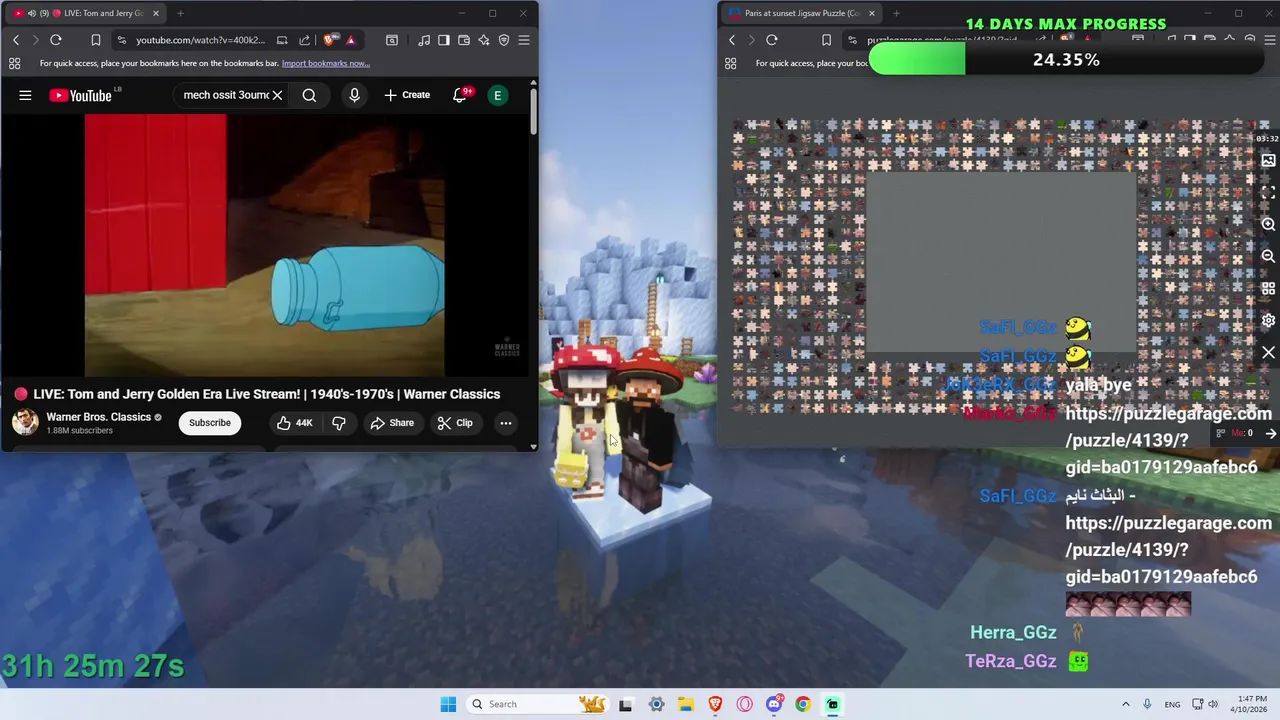Image resolution: width=1280 pixels, height=720 pixels.
Task: Start voice search with the microphone
Action: coord(354,95)
